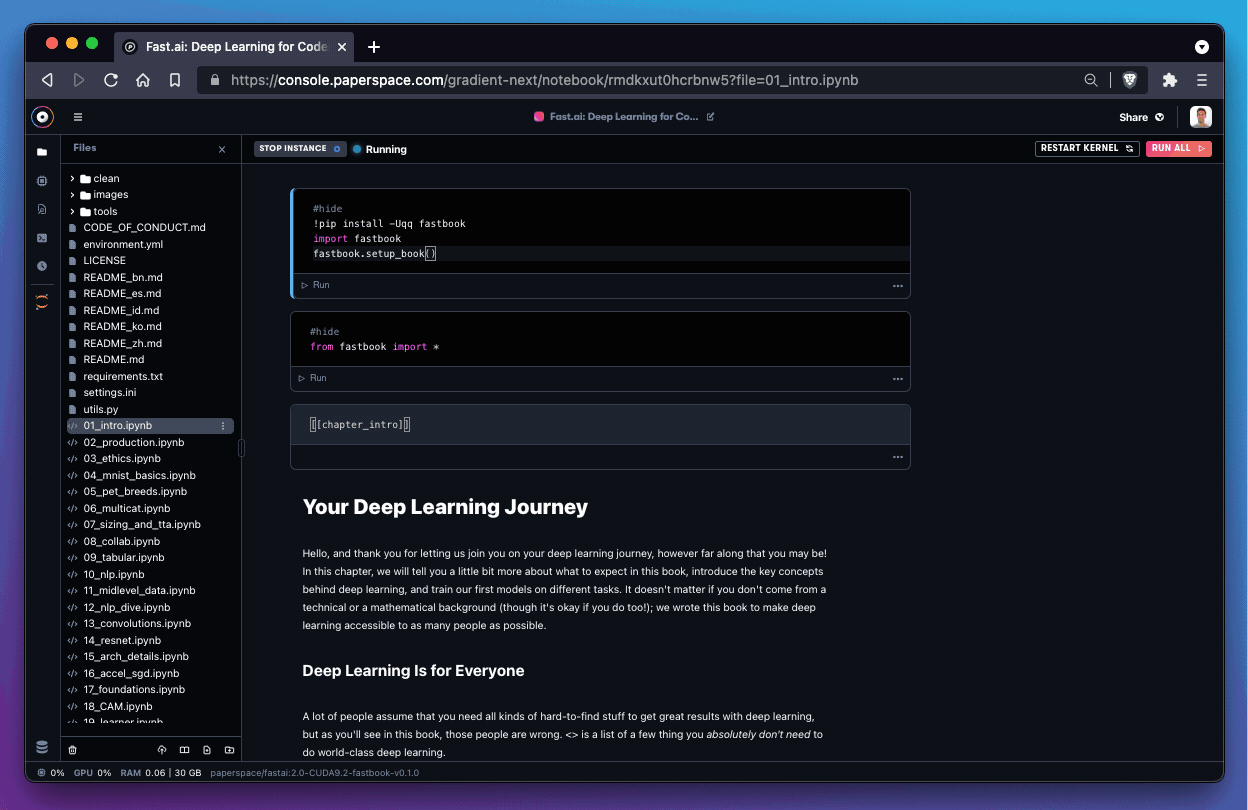
Task: Expand the tools folder
Action: click(x=73, y=212)
